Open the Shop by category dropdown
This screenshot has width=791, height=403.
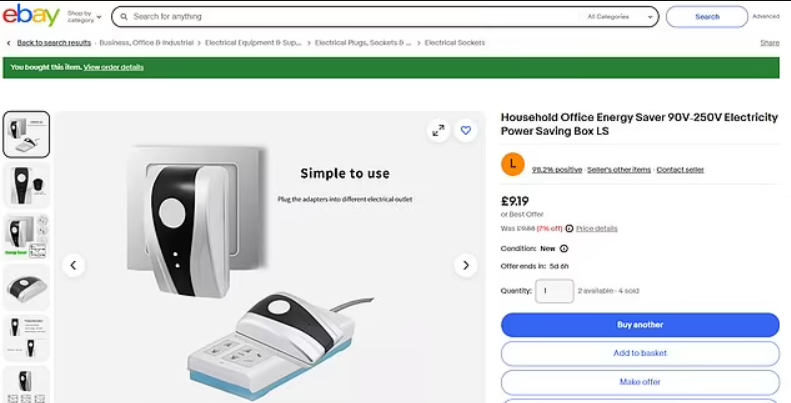[84, 17]
